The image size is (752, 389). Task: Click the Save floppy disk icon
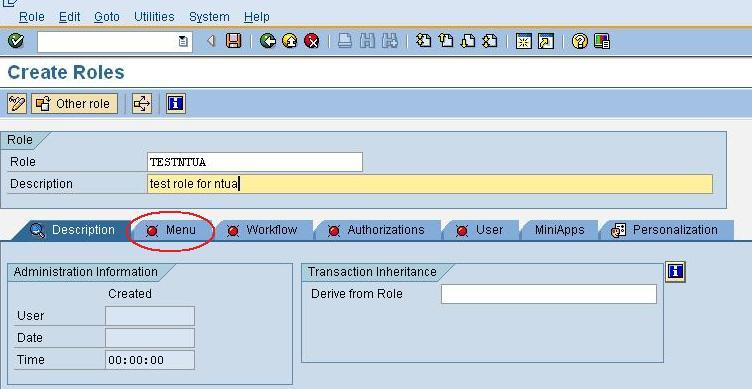click(x=234, y=41)
